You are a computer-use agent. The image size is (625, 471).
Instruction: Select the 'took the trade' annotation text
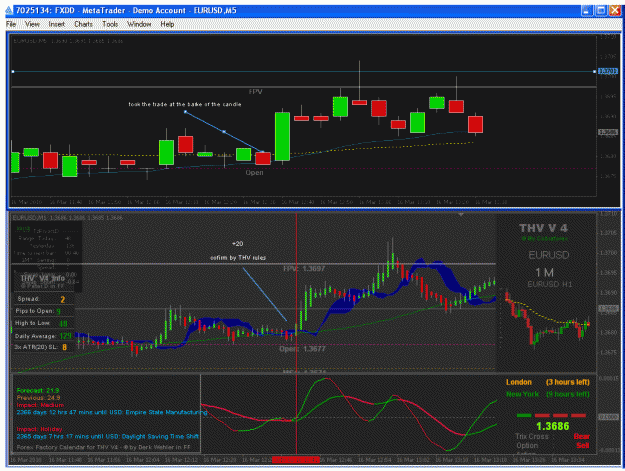[185, 104]
